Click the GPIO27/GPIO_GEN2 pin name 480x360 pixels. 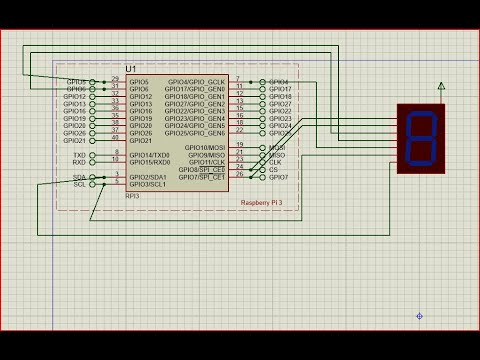point(195,104)
